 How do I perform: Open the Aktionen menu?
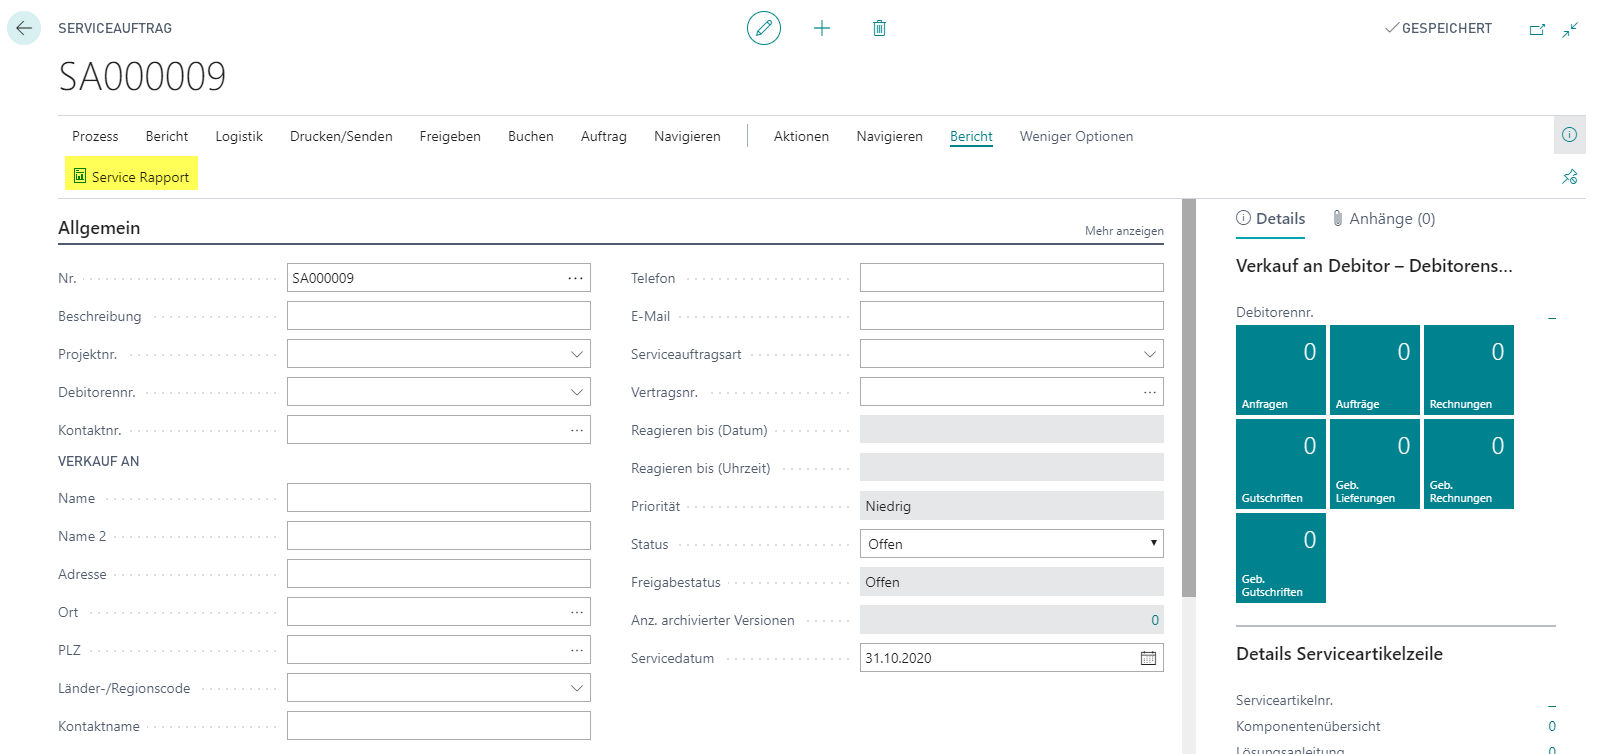(x=801, y=136)
